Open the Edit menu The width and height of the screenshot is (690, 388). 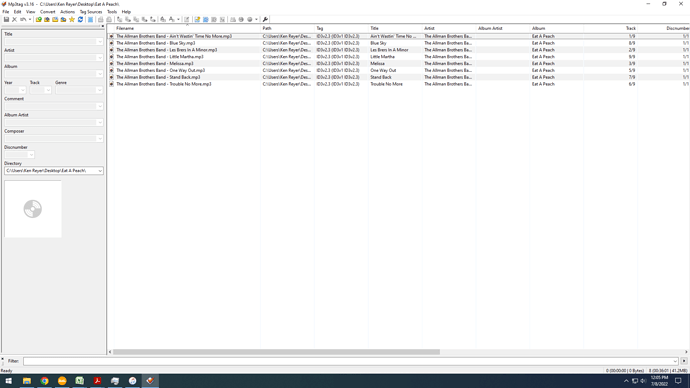point(17,12)
